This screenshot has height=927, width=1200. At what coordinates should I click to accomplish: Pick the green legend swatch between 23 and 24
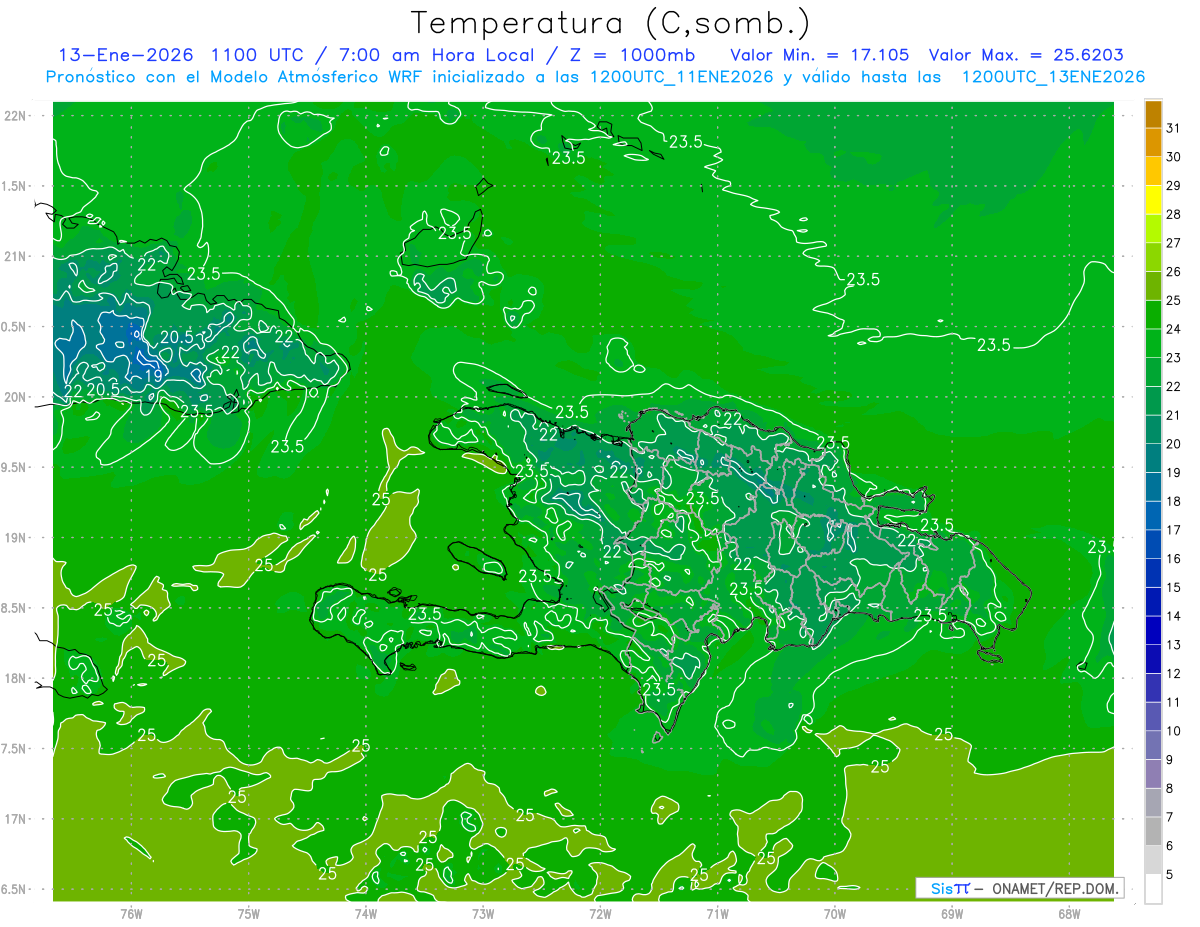pos(1153,343)
